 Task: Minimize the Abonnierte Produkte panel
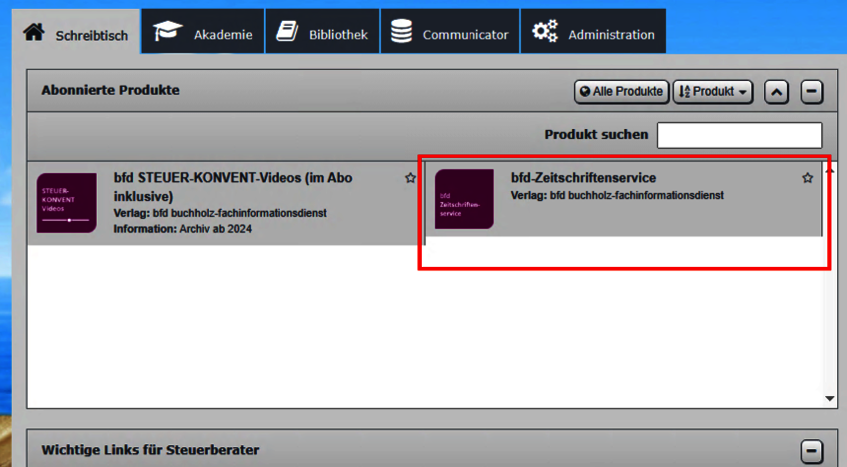pyautogui.click(x=811, y=92)
